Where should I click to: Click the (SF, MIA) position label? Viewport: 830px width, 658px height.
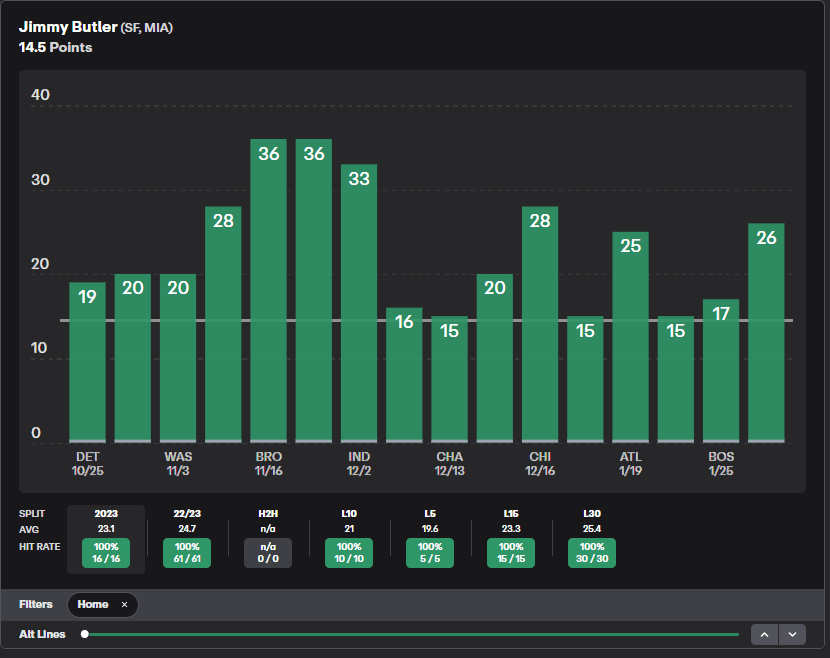click(147, 28)
